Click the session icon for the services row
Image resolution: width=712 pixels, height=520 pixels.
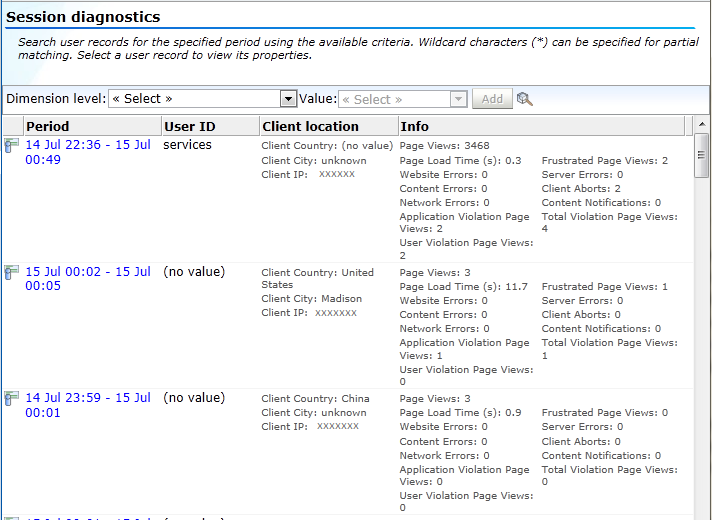click(11, 146)
